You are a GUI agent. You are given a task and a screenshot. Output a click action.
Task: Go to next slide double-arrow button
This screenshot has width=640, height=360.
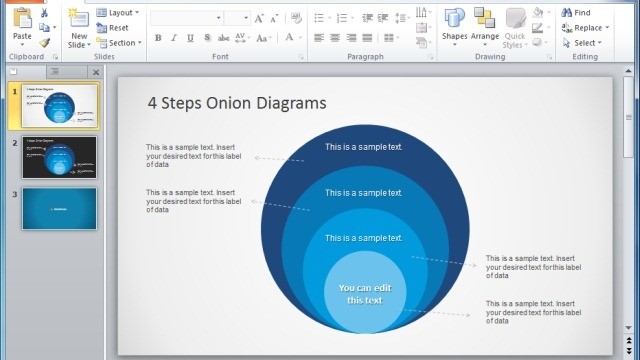click(x=629, y=351)
